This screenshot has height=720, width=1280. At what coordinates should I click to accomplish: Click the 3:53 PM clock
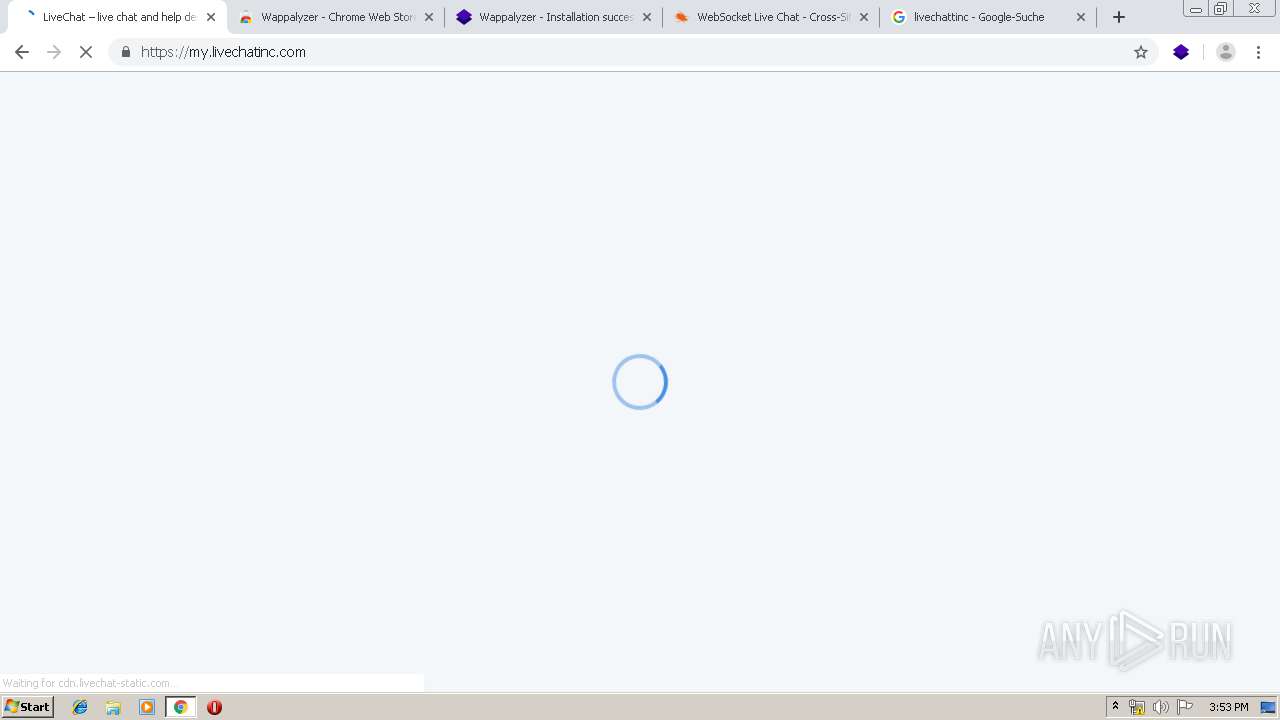pyautogui.click(x=1228, y=707)
